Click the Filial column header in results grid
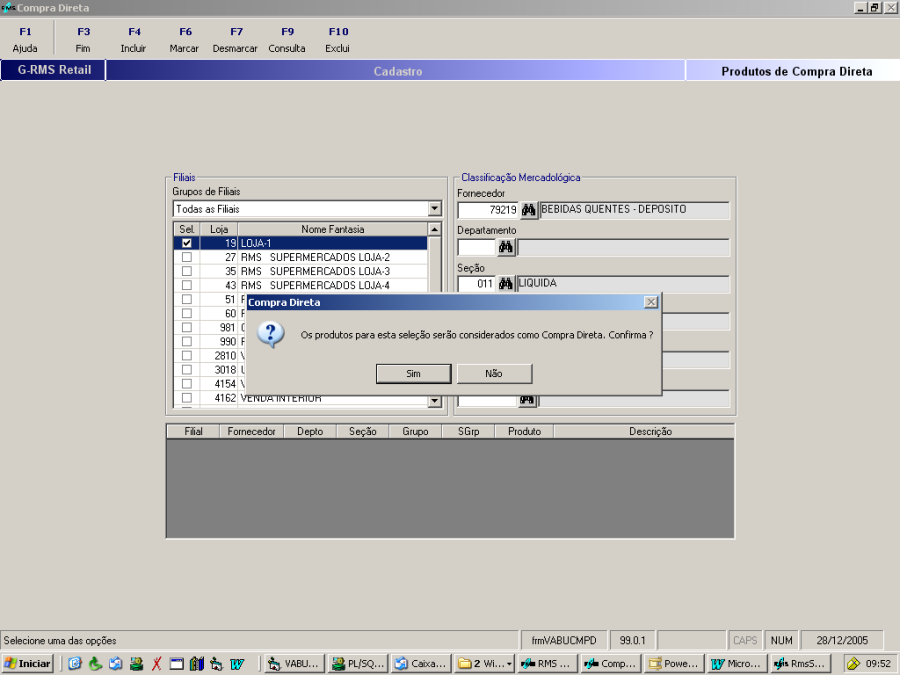Image resolution: width=900 pixels, height=675 pixels. (x=193, y=432)
